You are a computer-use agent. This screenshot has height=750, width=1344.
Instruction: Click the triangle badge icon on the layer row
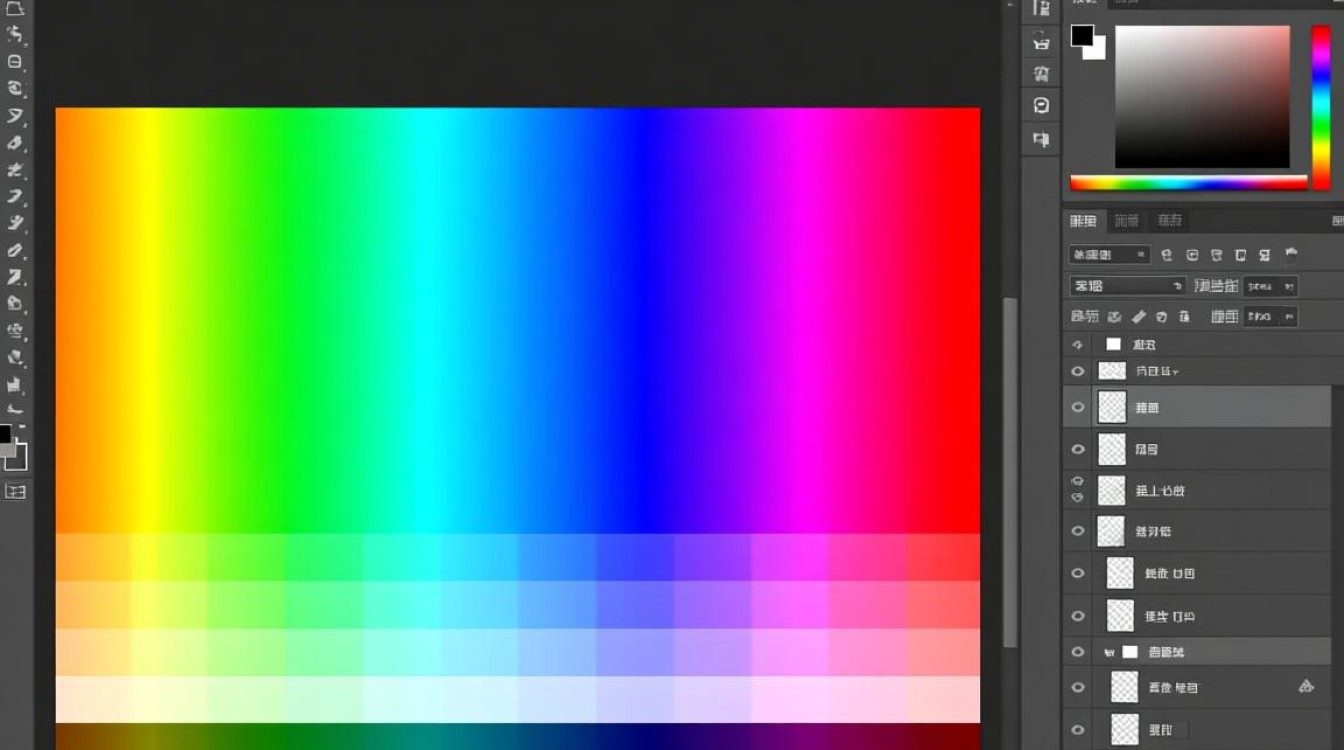tap(1306, 686)
